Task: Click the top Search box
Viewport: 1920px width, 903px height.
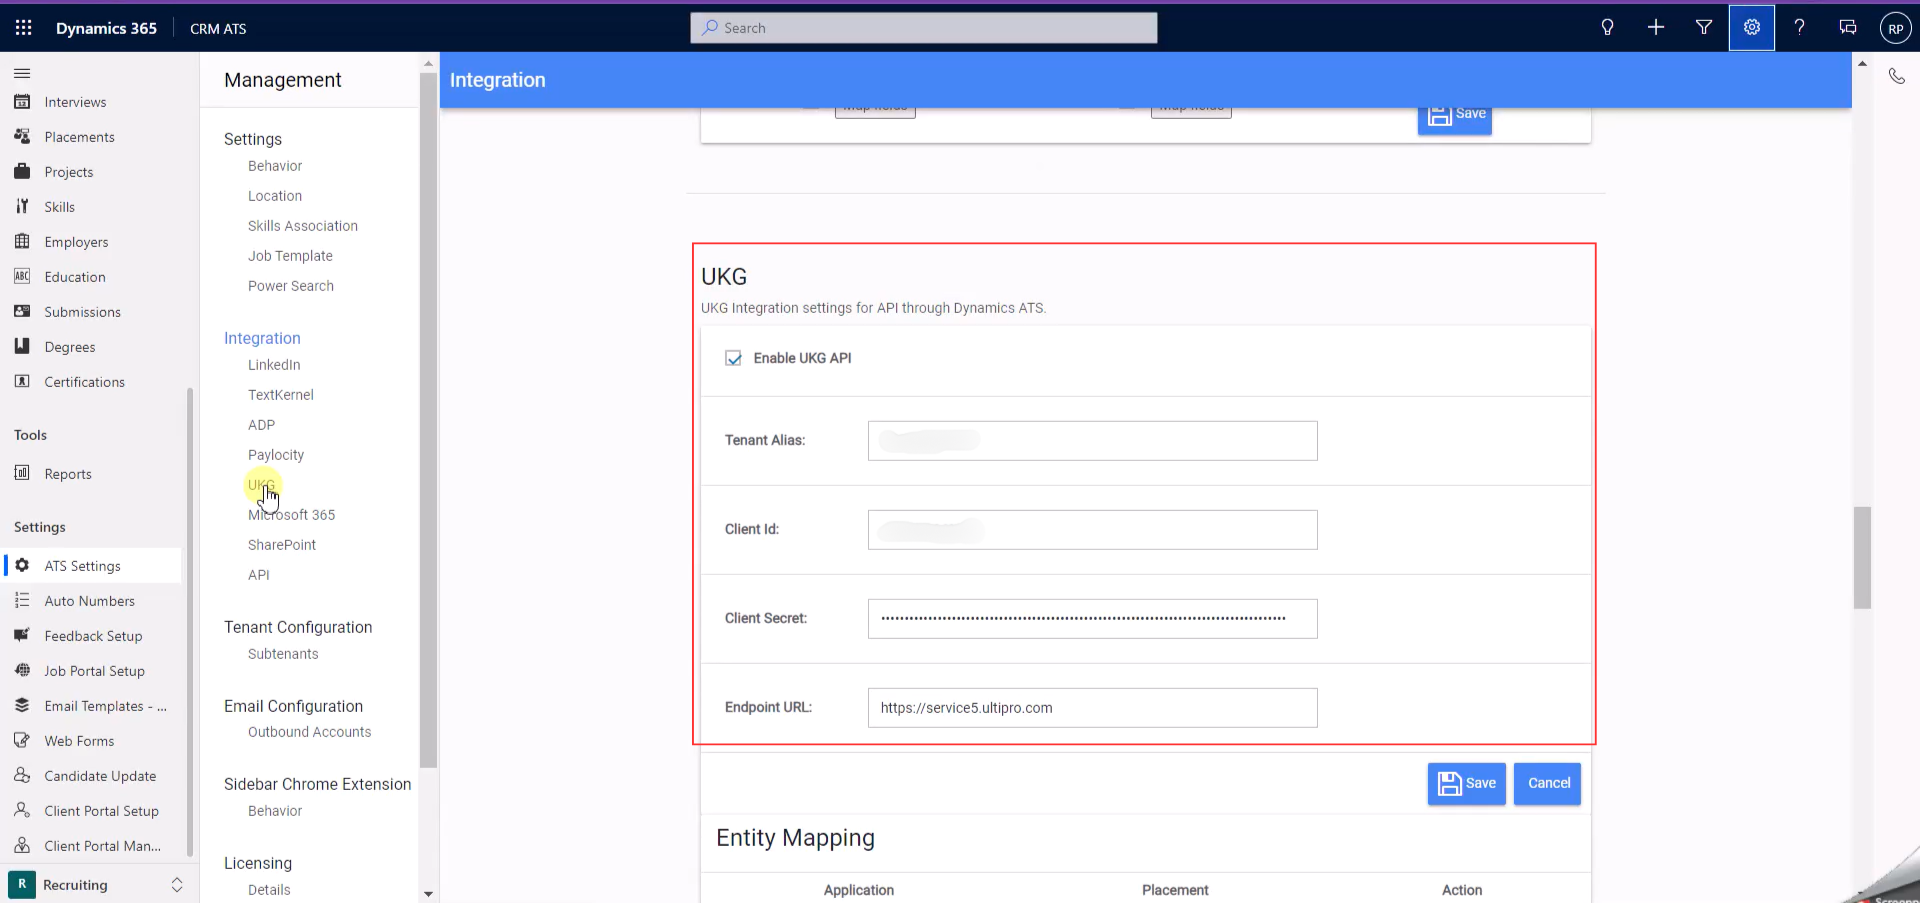Action: pos(923,28)
